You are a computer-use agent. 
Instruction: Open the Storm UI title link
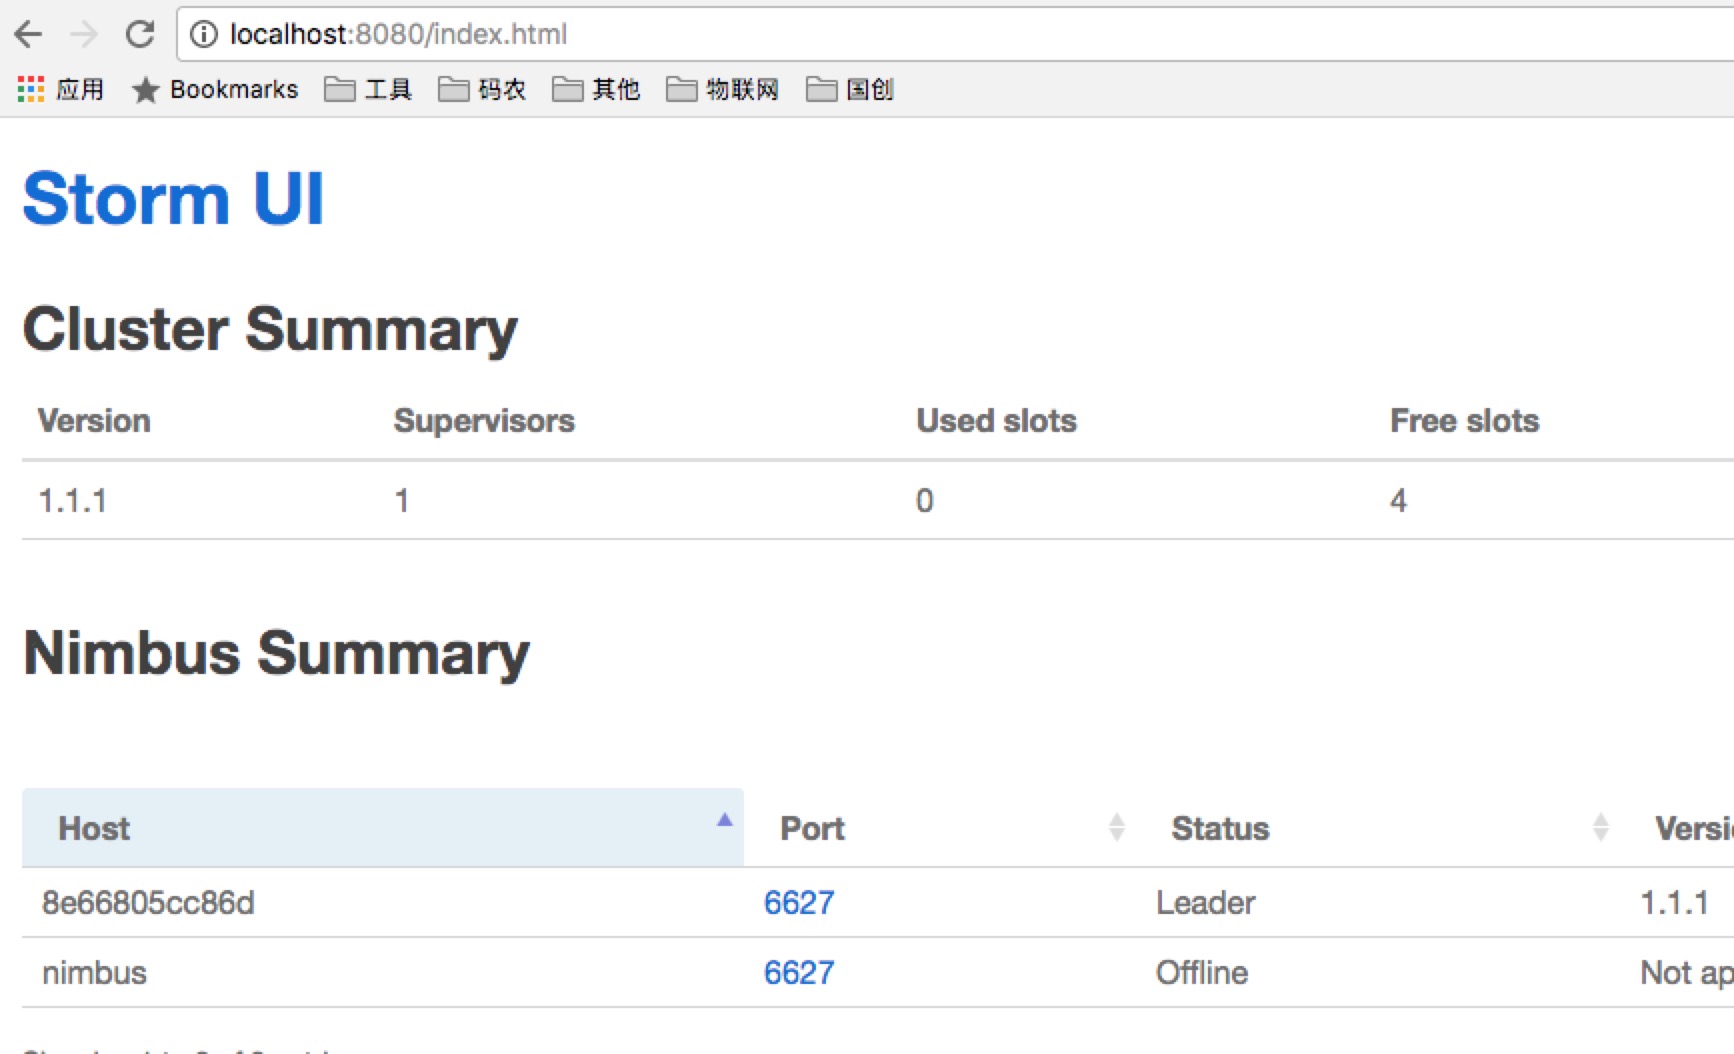coord(173,198)
